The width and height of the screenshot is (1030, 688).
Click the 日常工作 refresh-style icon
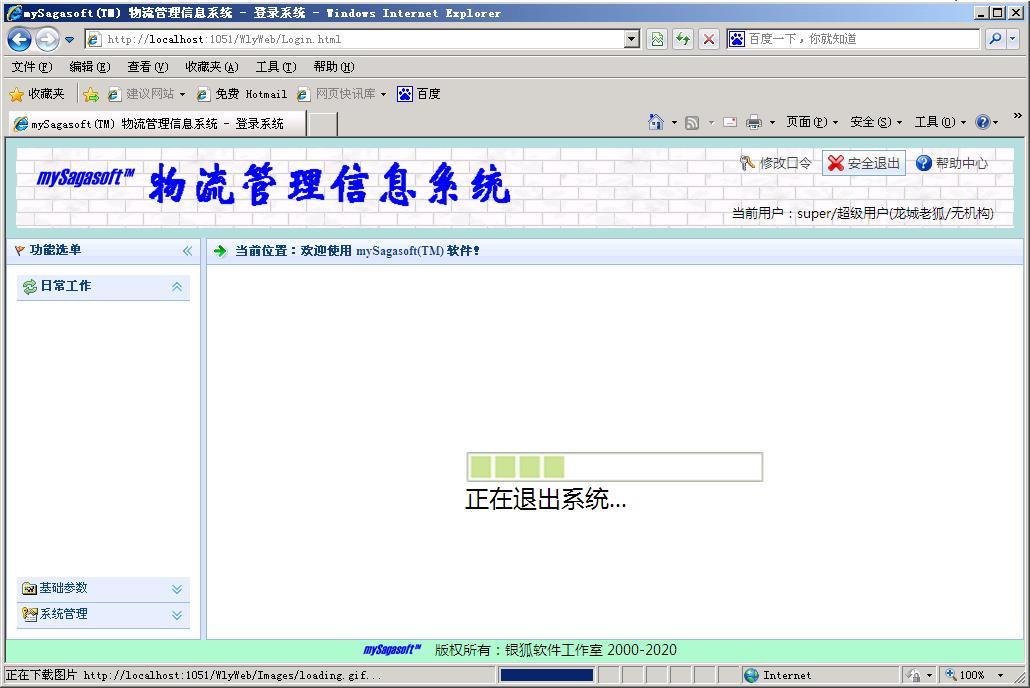pyautogui.click(x=30, y=287)
